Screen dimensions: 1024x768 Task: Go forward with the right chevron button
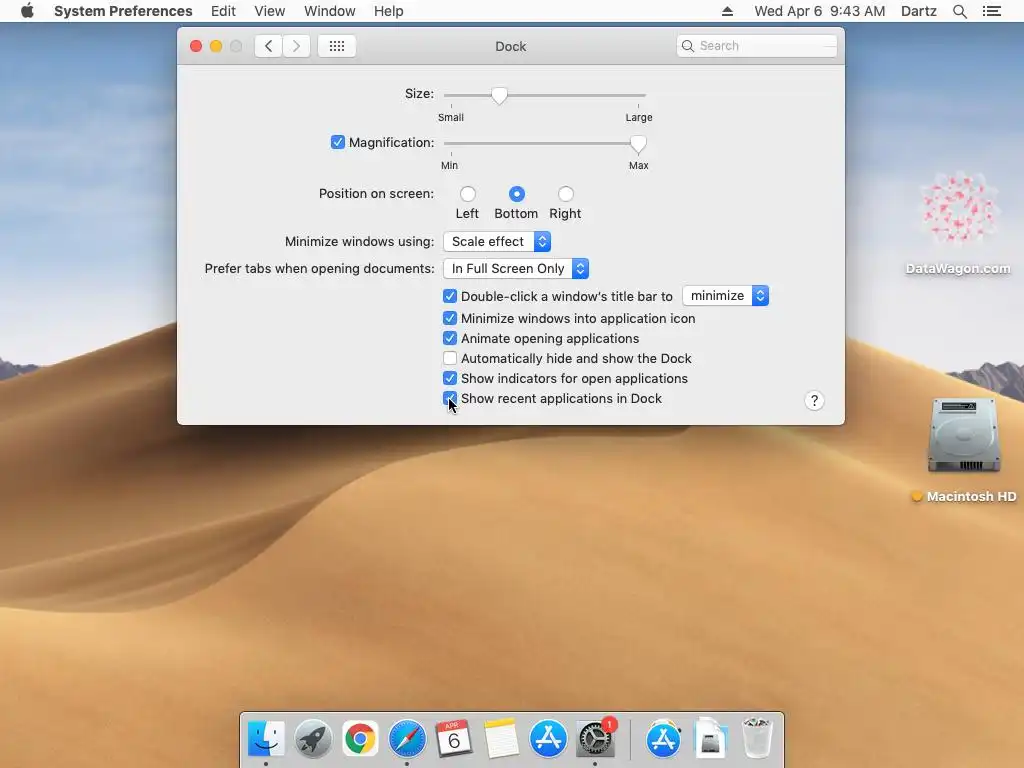click(x=296, y=46)
